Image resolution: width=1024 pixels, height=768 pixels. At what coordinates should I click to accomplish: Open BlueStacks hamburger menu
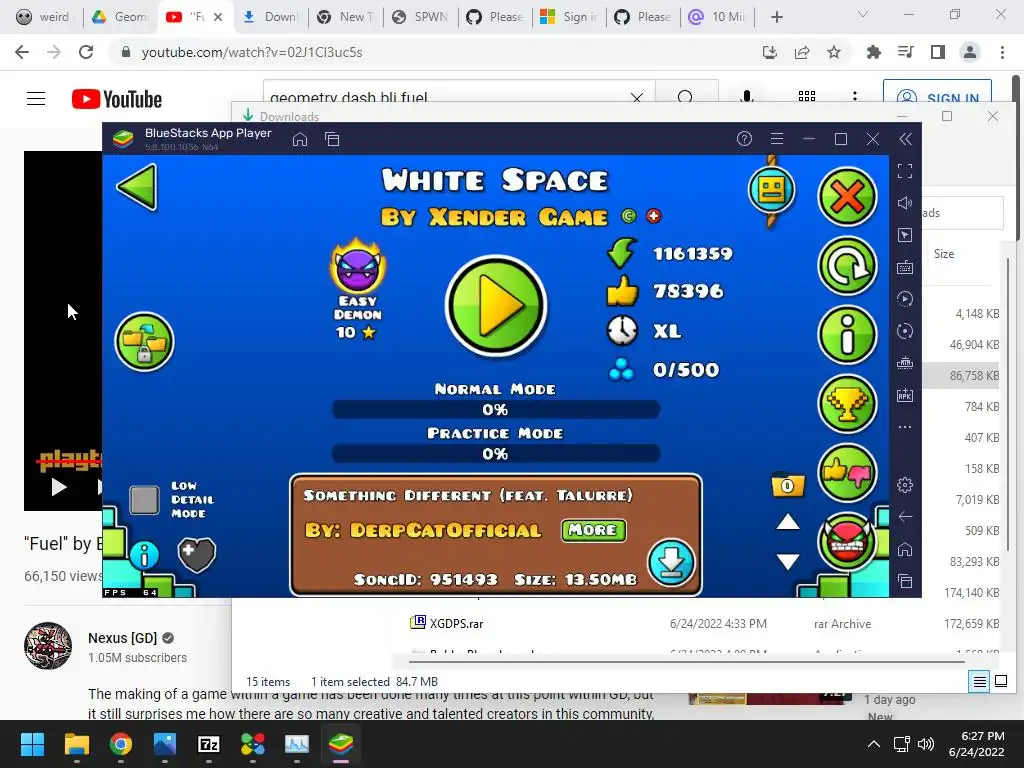pos(776,138)
